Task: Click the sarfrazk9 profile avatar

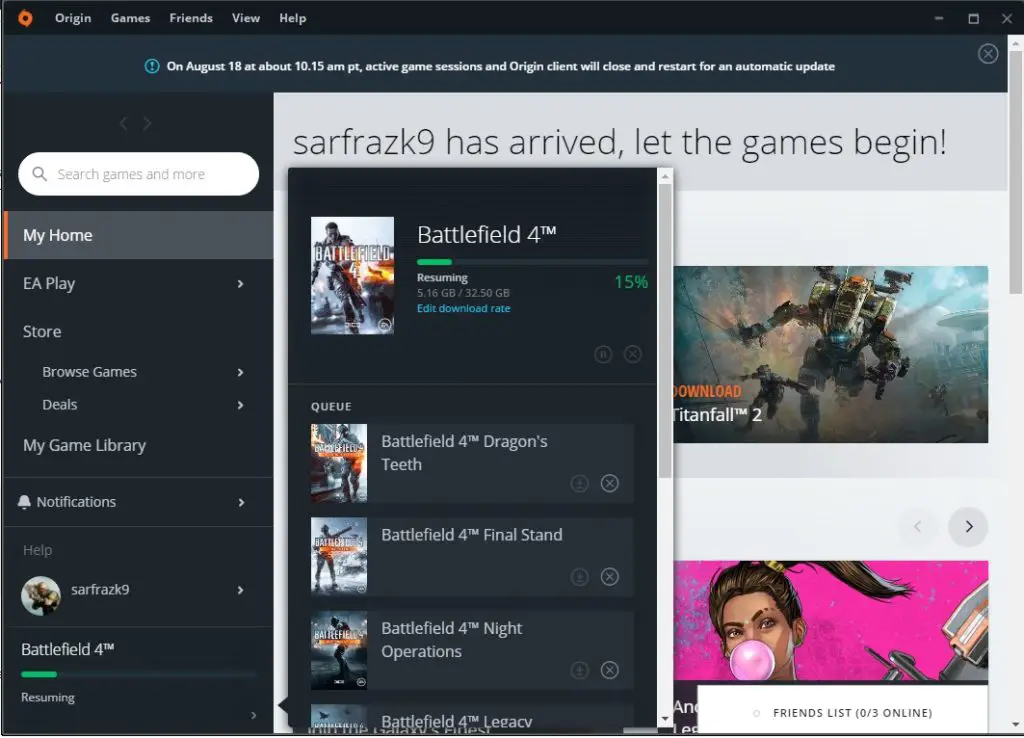Action: [40, 596]
